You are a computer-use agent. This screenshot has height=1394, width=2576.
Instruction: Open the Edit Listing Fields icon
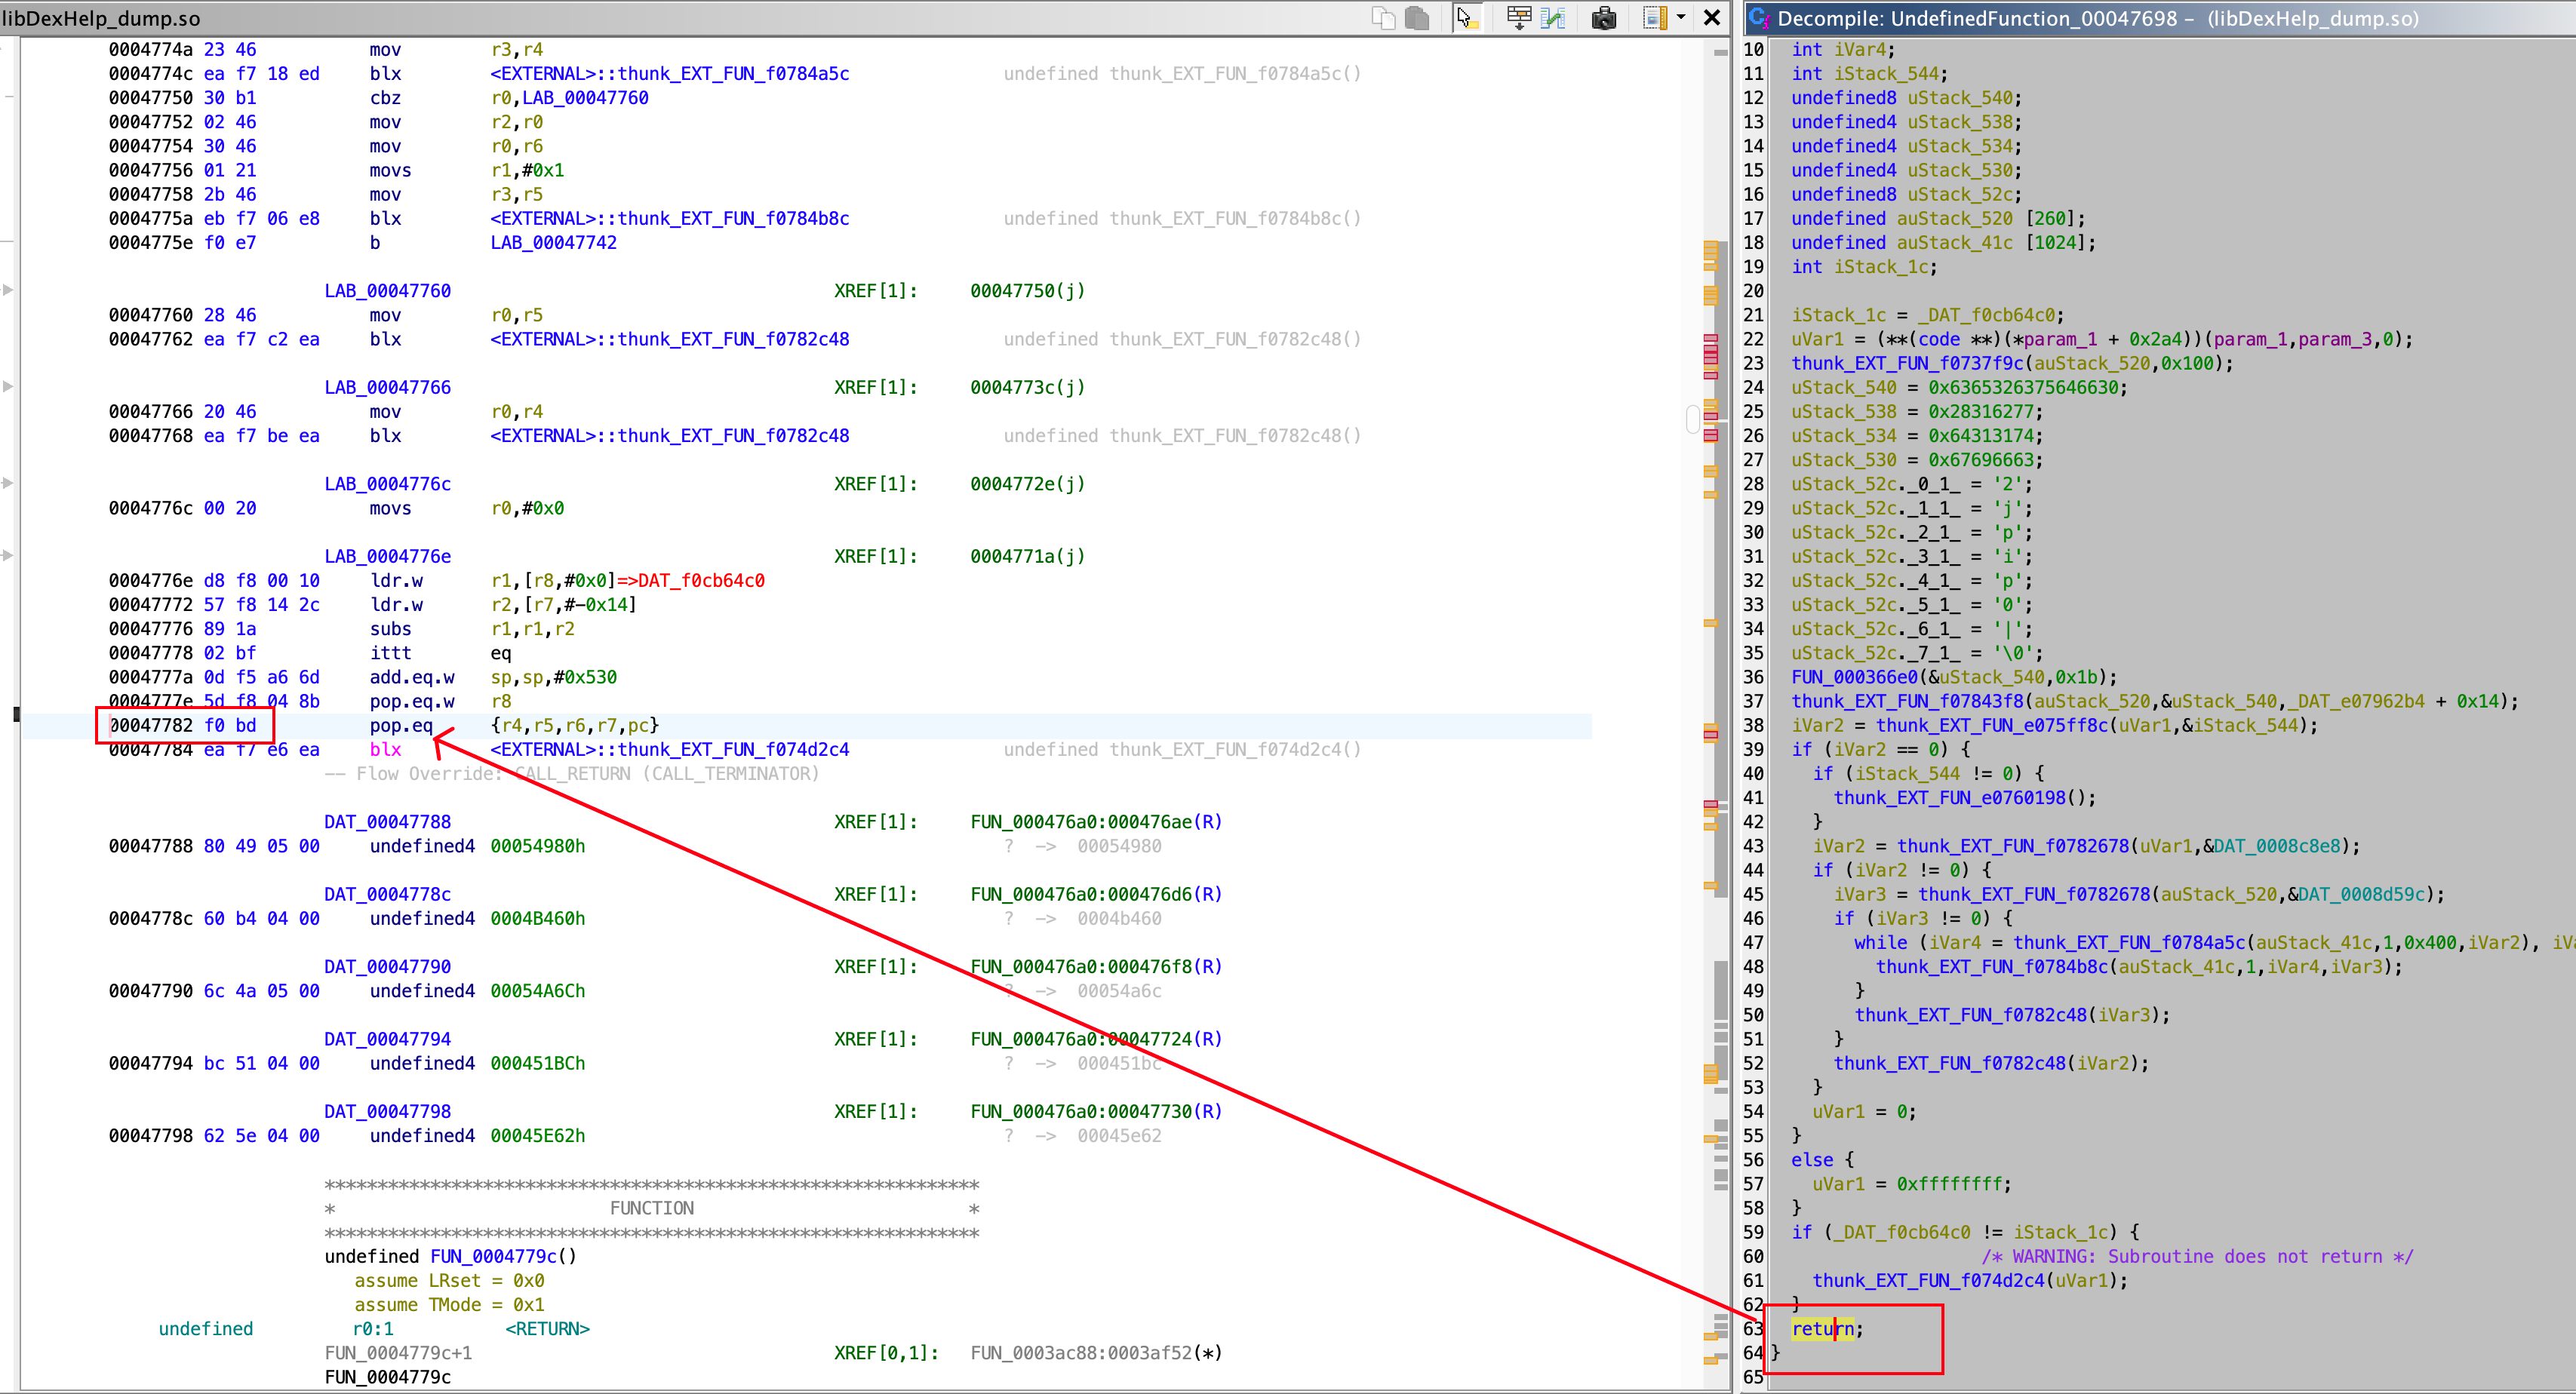[x=1519, y=18]
